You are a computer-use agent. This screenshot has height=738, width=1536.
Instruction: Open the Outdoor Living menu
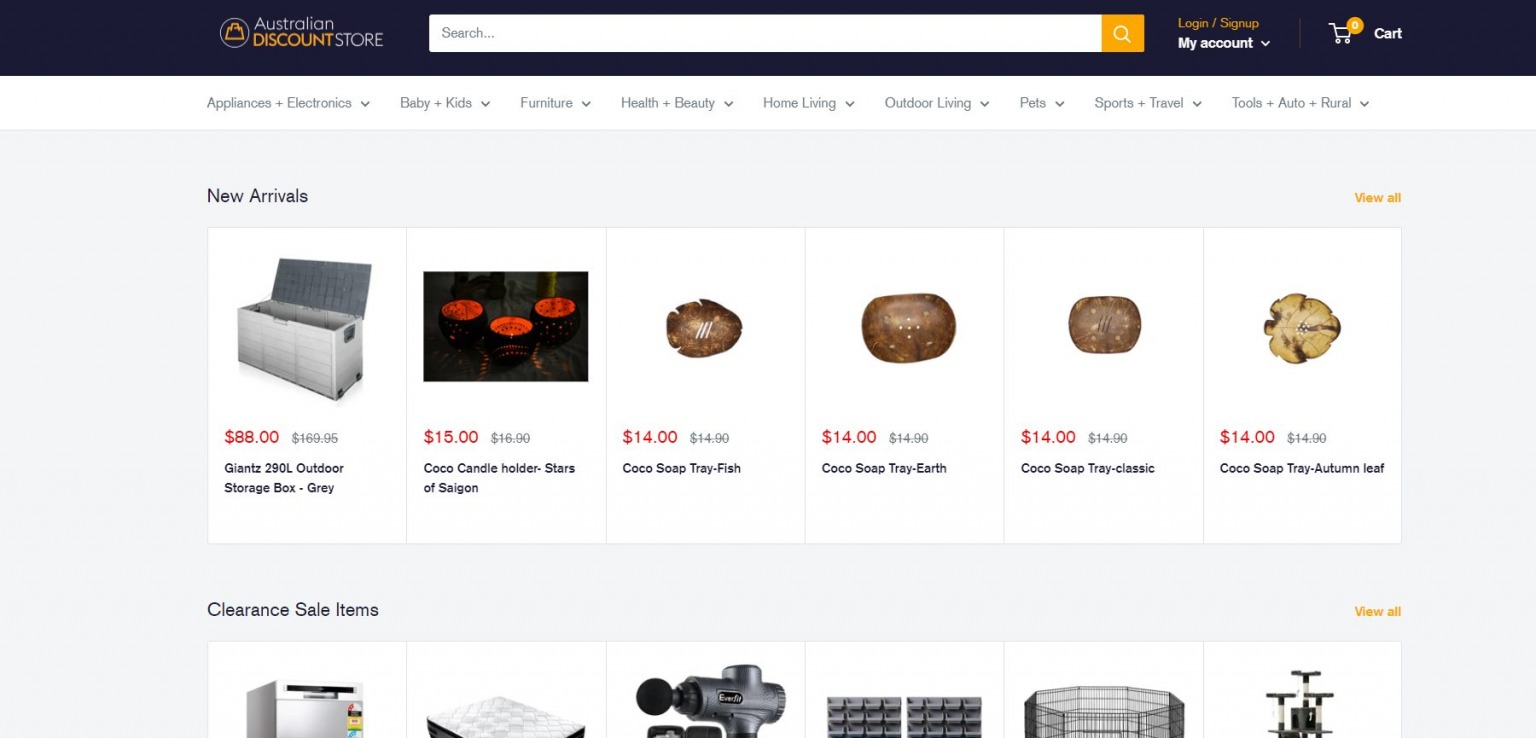click(x=937, y=103)
